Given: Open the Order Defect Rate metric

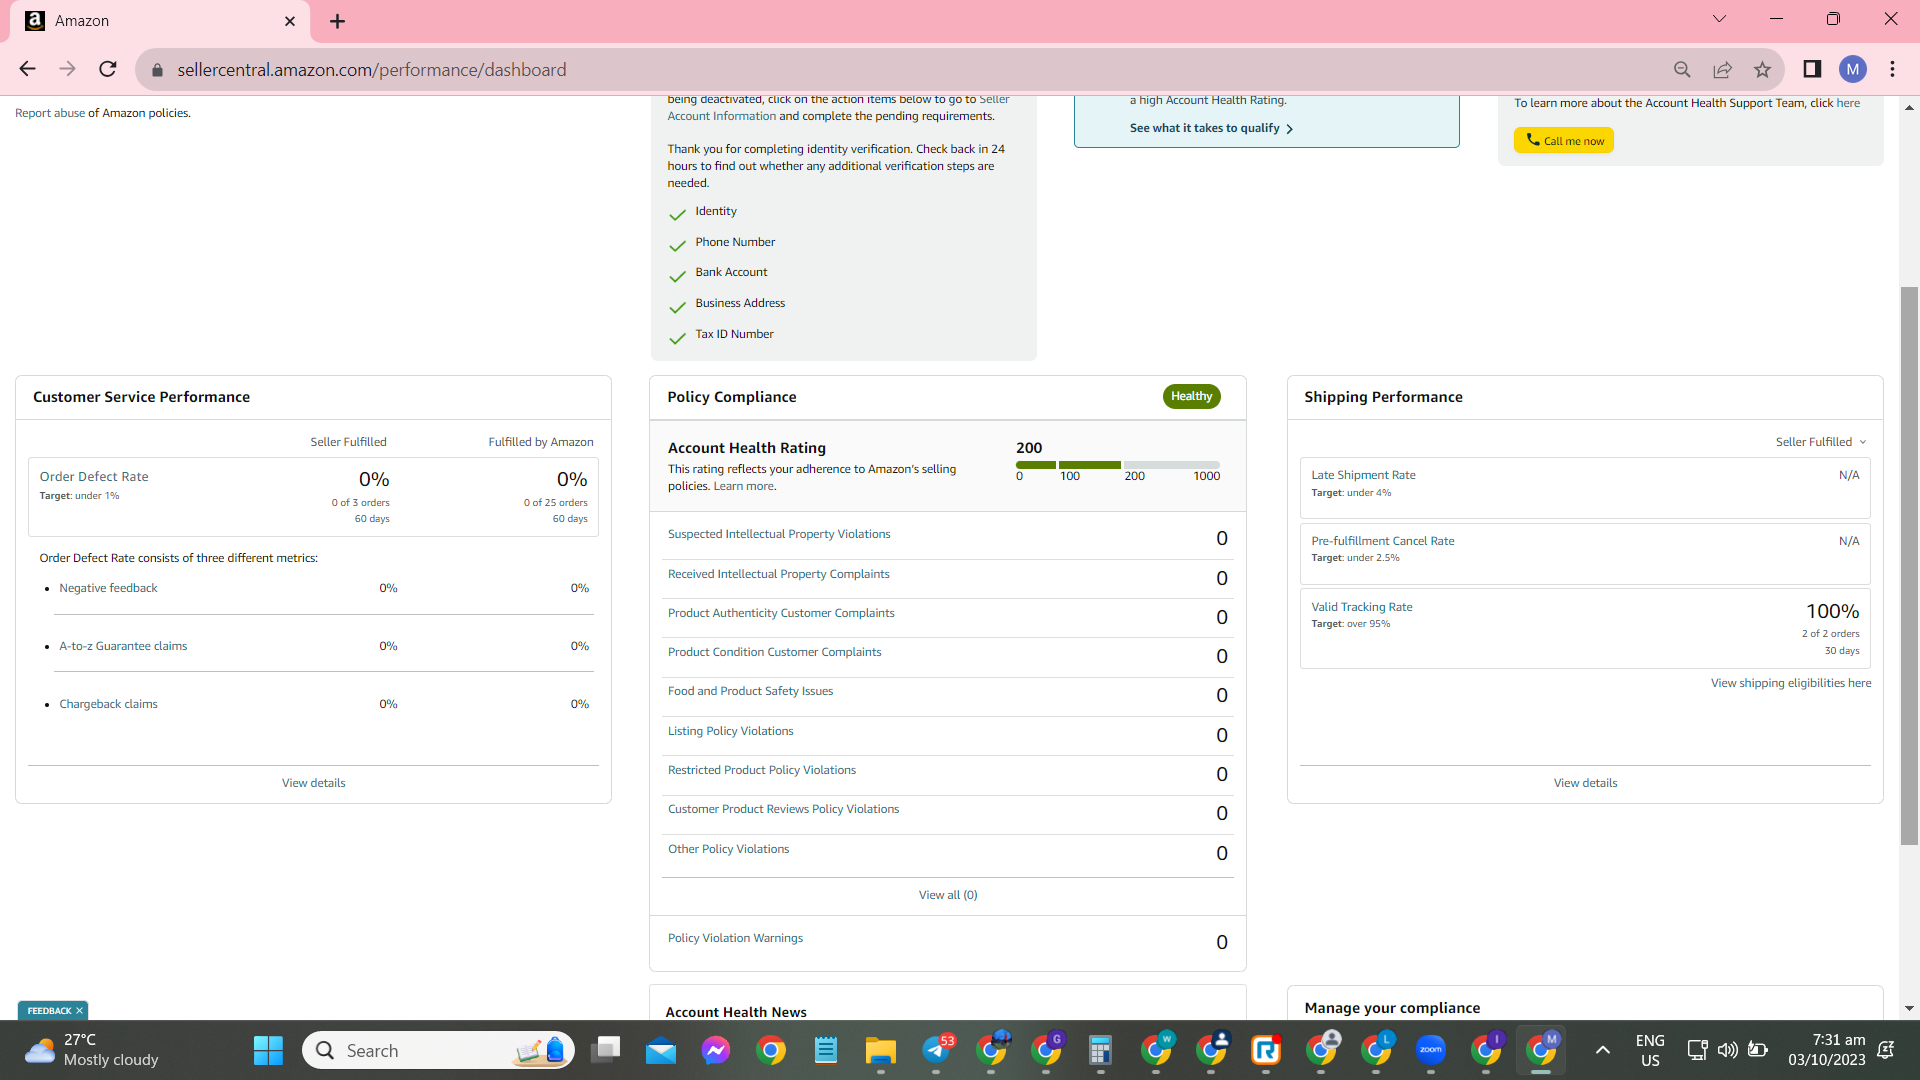Looking at the screenshot, I should pos(94,477).
